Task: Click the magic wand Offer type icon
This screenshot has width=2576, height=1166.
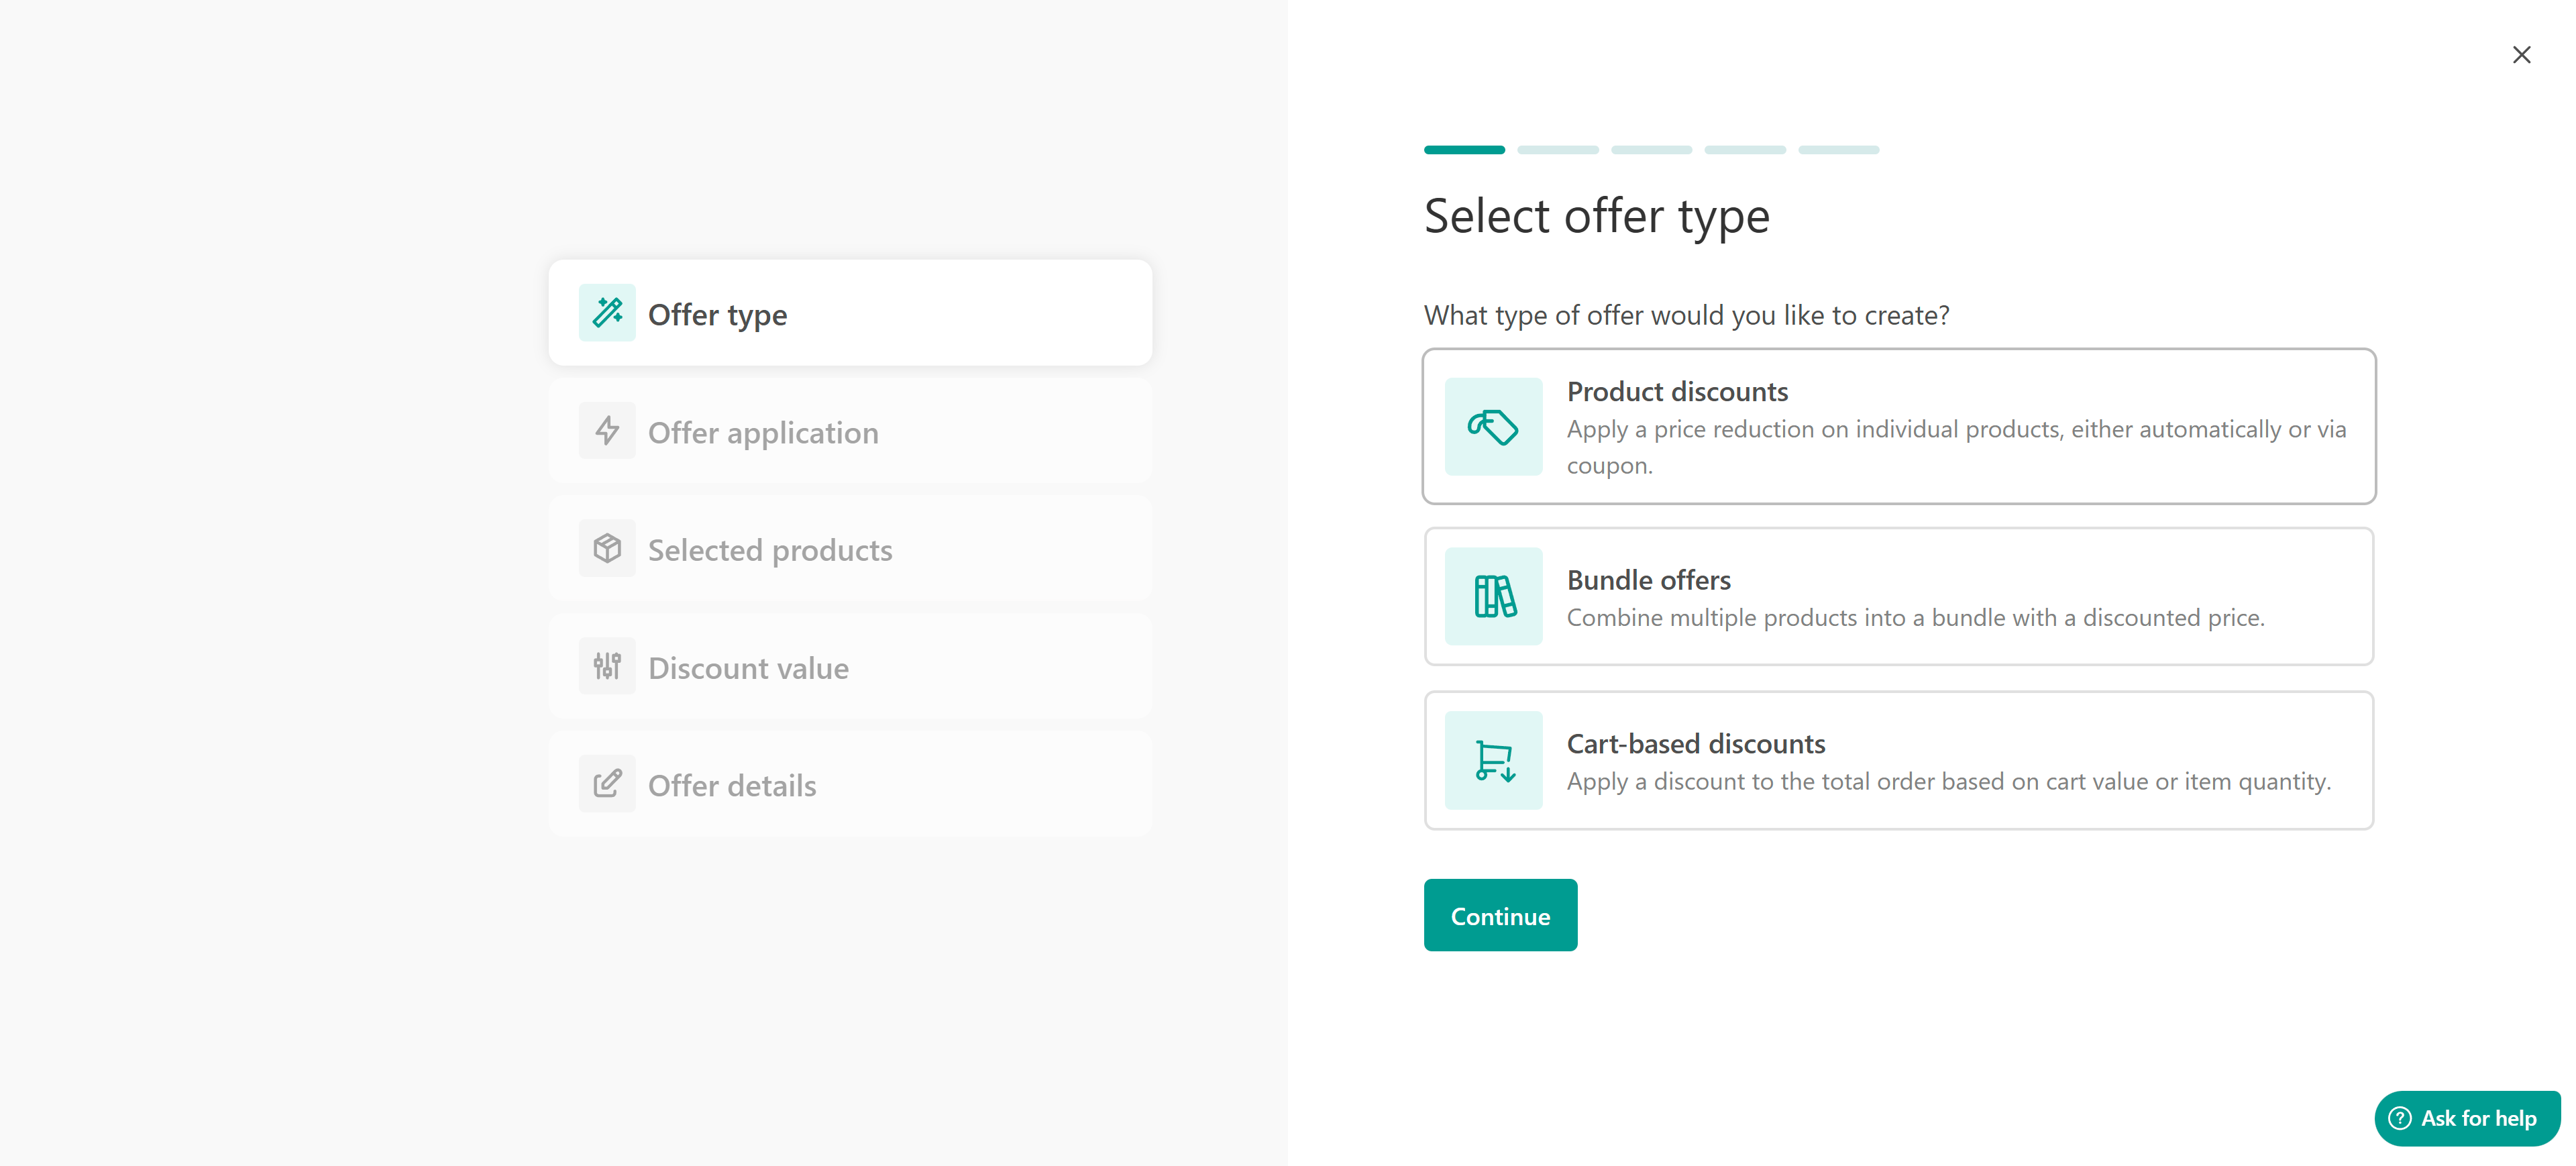Action: [x=607, y=313]
